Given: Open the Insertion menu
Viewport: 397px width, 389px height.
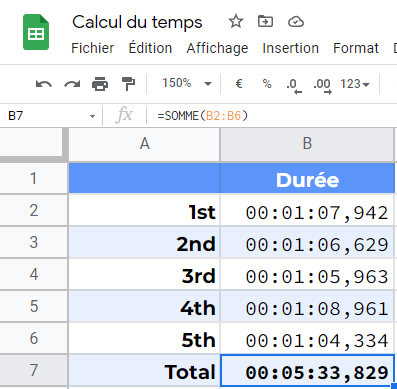Looking at the screenshot, I should coord(290,48).
